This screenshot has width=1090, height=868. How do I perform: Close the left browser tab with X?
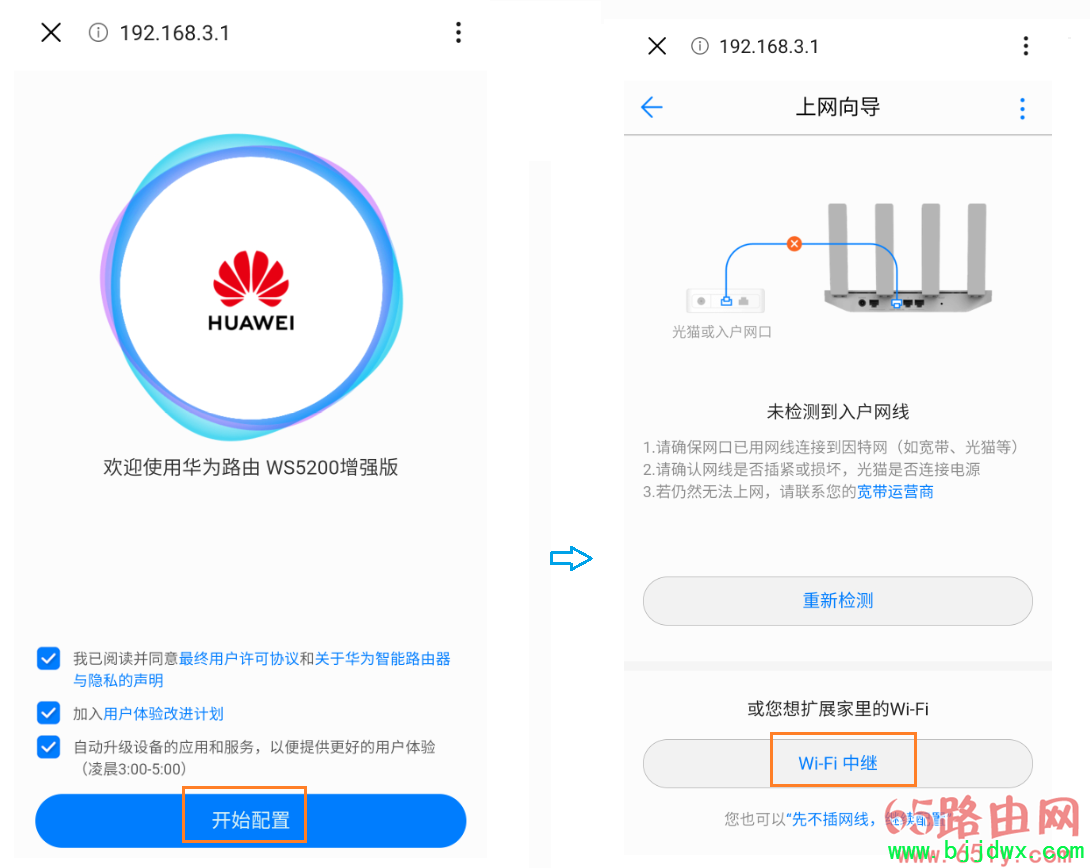point(51,32)
